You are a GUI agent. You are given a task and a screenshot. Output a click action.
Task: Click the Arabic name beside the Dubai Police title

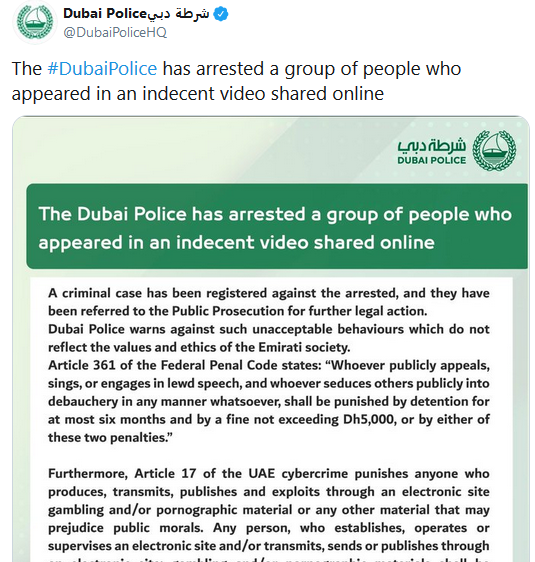pos(178,14)
